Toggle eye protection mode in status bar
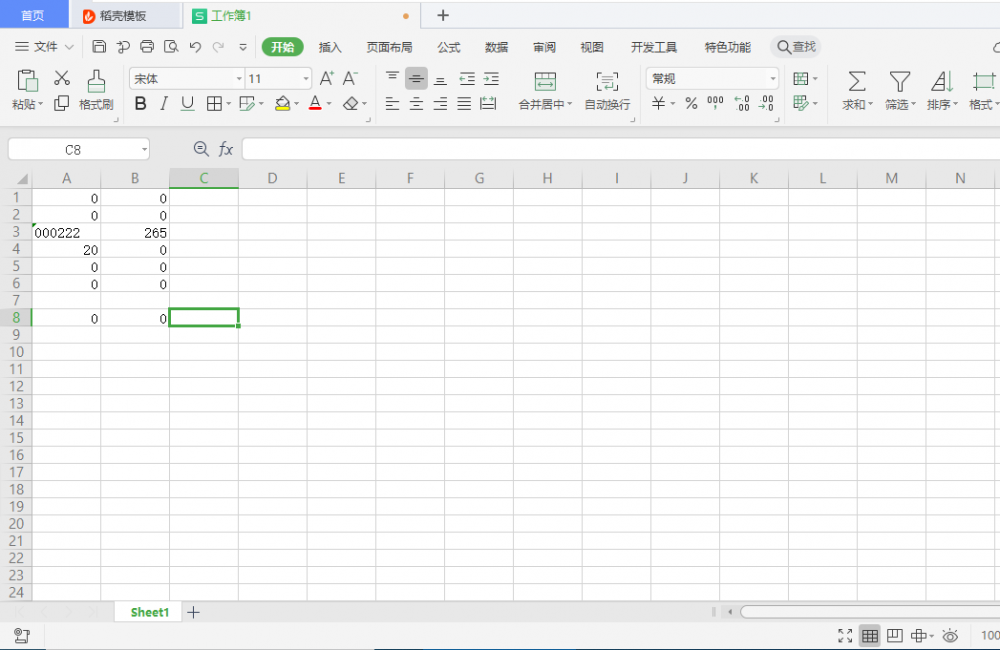The width and height of the screenshot is (1000, 650). pos(950,636)
